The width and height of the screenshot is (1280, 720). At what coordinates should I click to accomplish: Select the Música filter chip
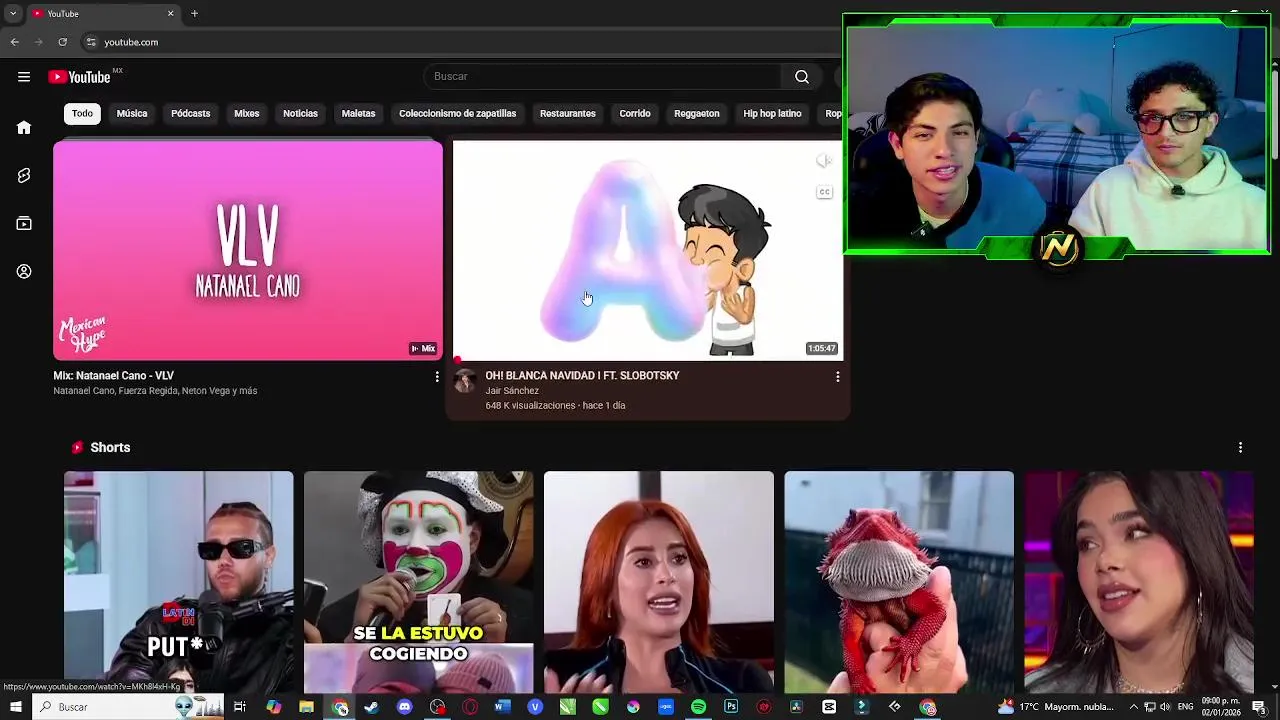[x=132, y=114]
